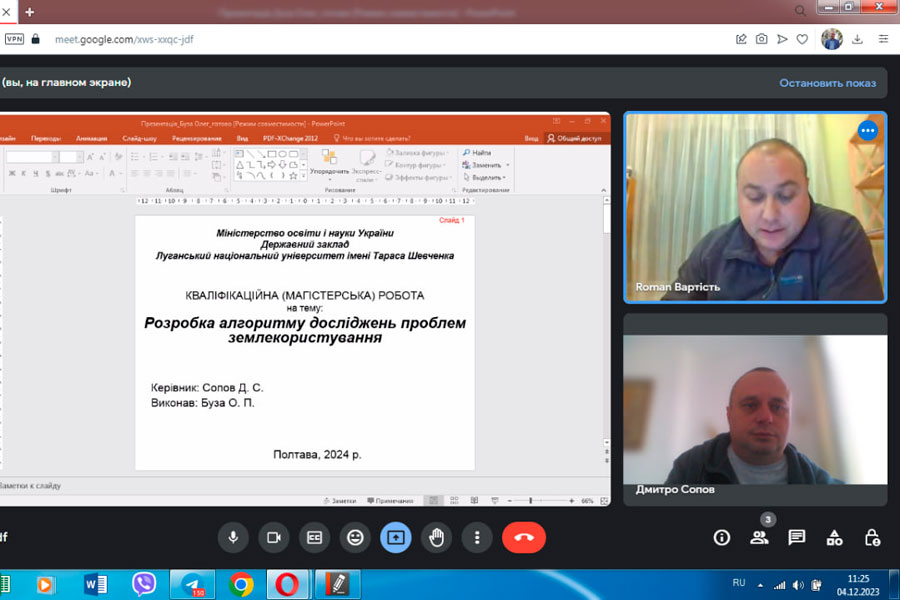This screenshot has height=600, width=900.
Task: Click fit slide to window icon
Action: 604,501
